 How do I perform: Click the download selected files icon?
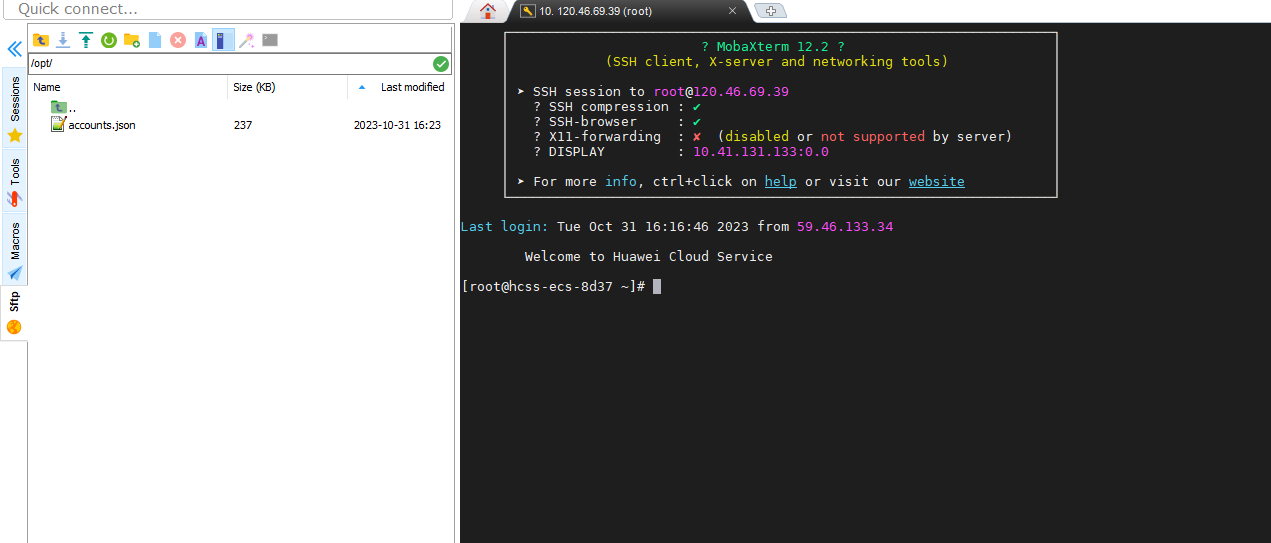coord(63,40)
